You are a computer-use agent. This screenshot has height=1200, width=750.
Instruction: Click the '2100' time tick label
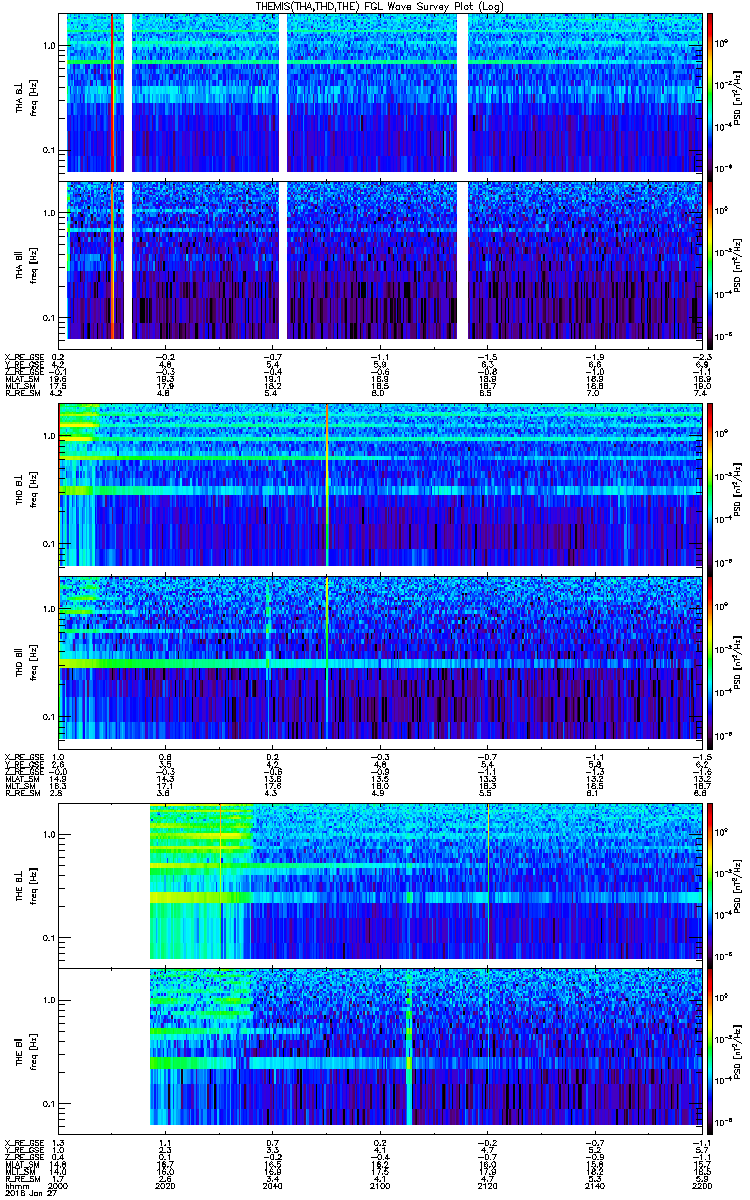[381, 1185]
